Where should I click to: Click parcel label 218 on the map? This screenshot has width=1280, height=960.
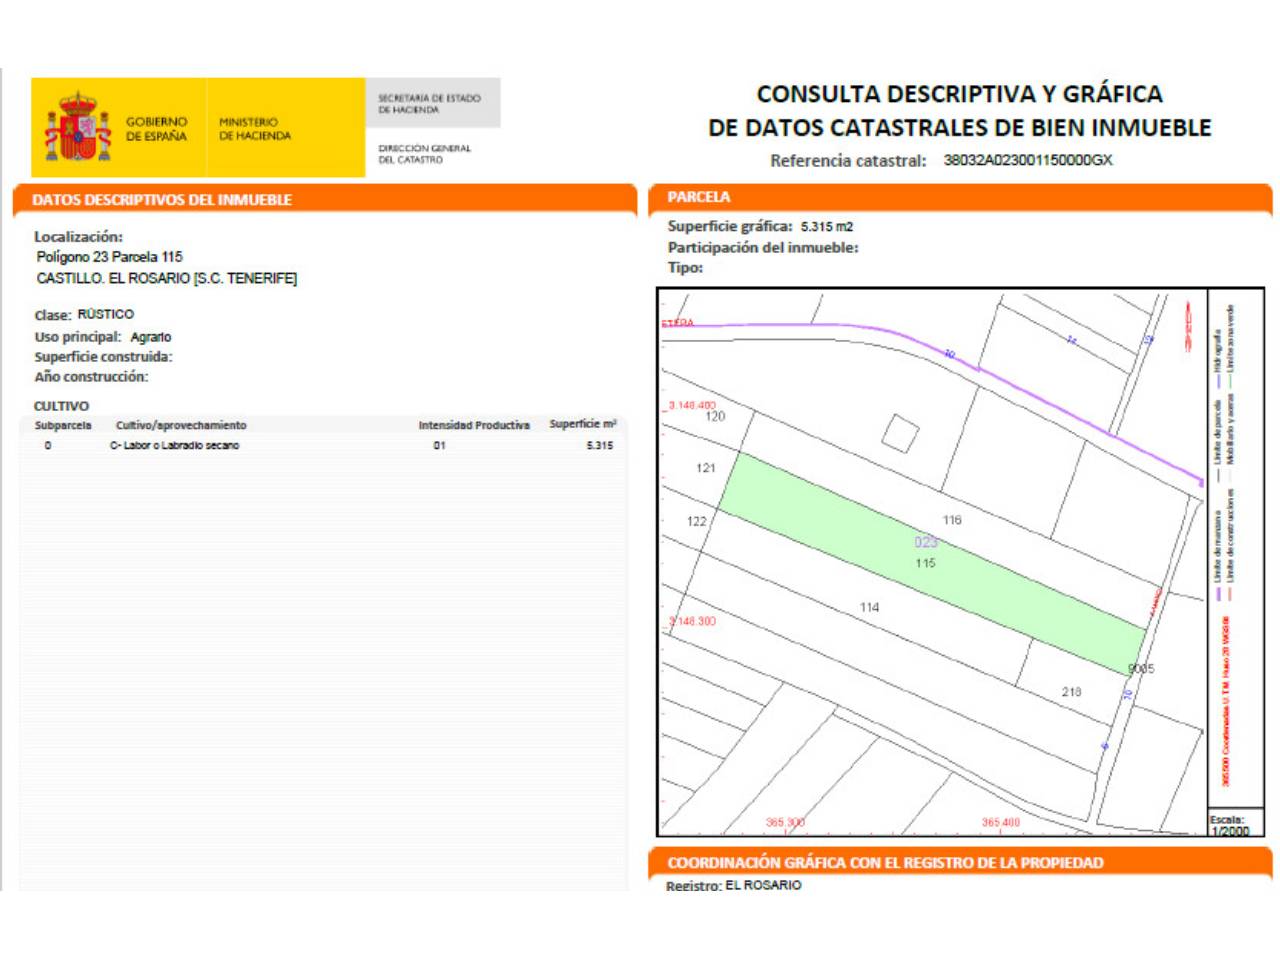(1071, 691)
